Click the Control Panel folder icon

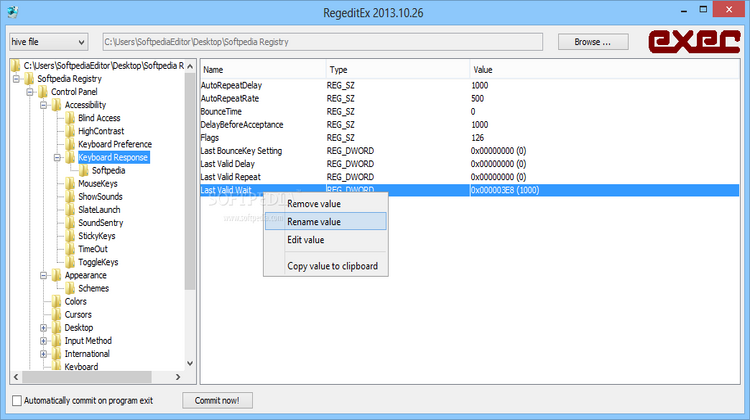point(43,92)
